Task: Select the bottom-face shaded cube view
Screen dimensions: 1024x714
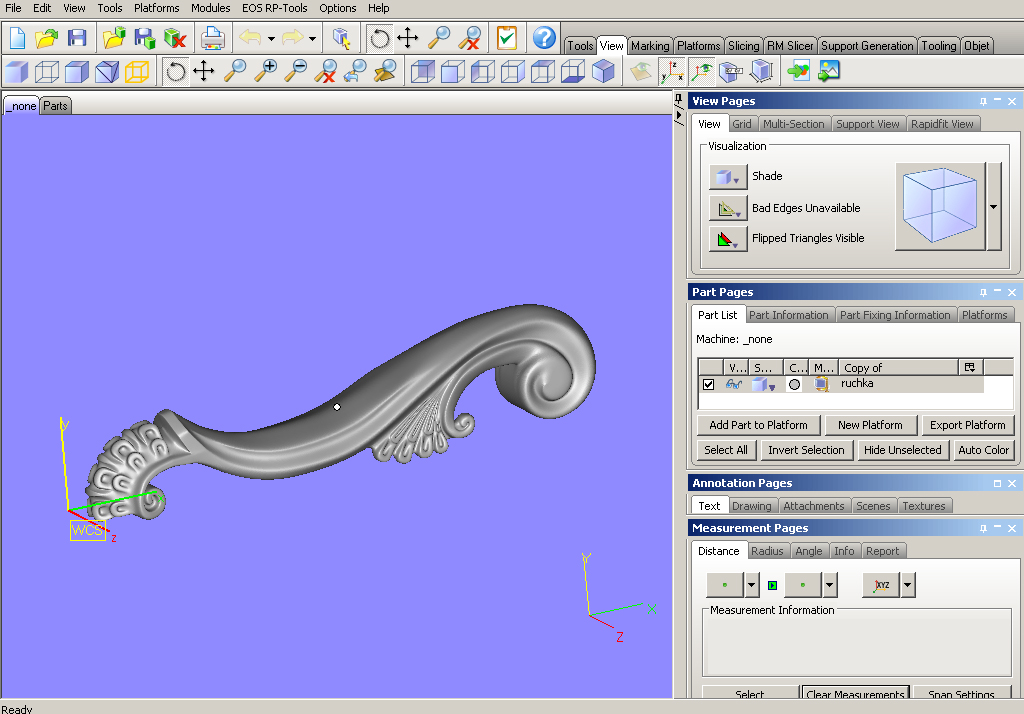Action: tap(573, 71)
